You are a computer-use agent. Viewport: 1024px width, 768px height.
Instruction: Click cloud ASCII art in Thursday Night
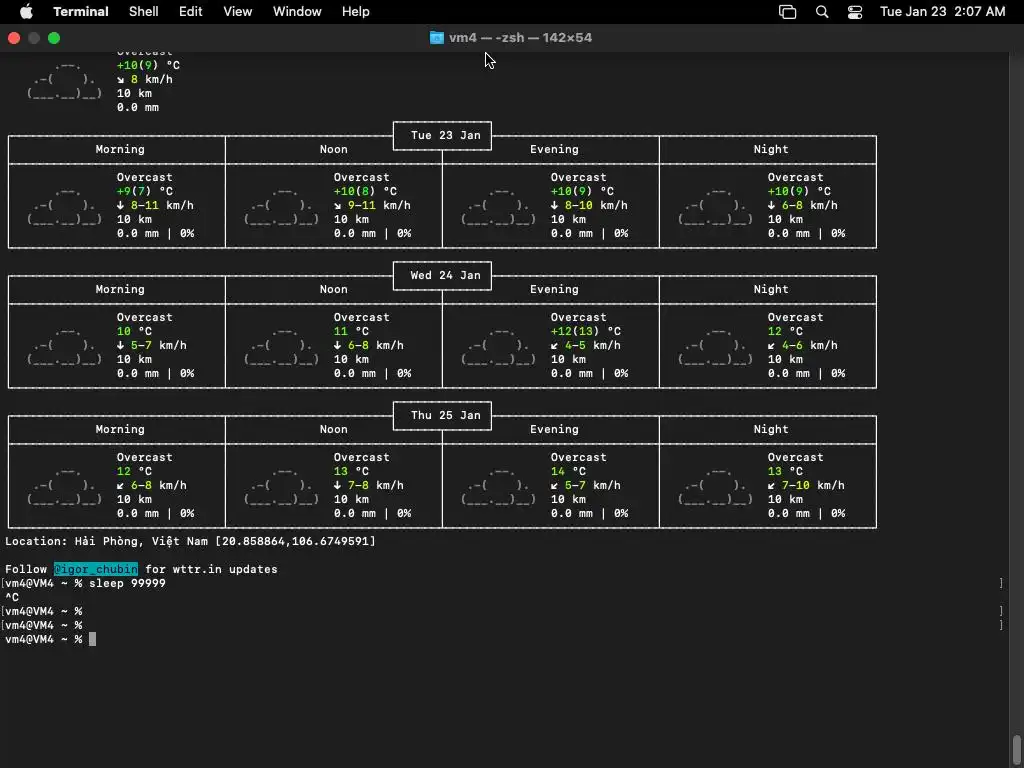[x=716, y=486]
